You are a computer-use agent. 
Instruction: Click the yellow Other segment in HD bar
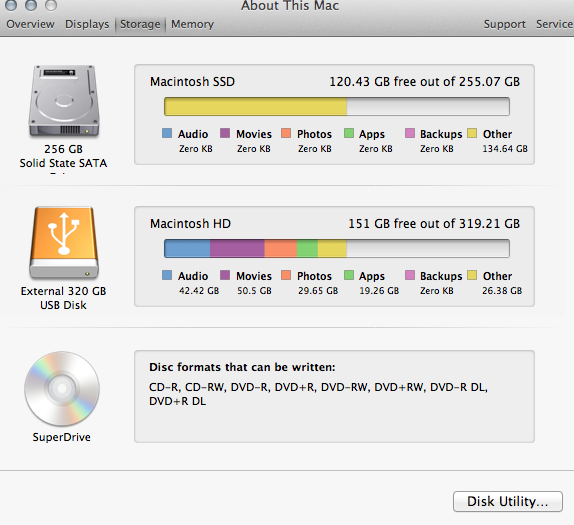(x=332, y=249)
